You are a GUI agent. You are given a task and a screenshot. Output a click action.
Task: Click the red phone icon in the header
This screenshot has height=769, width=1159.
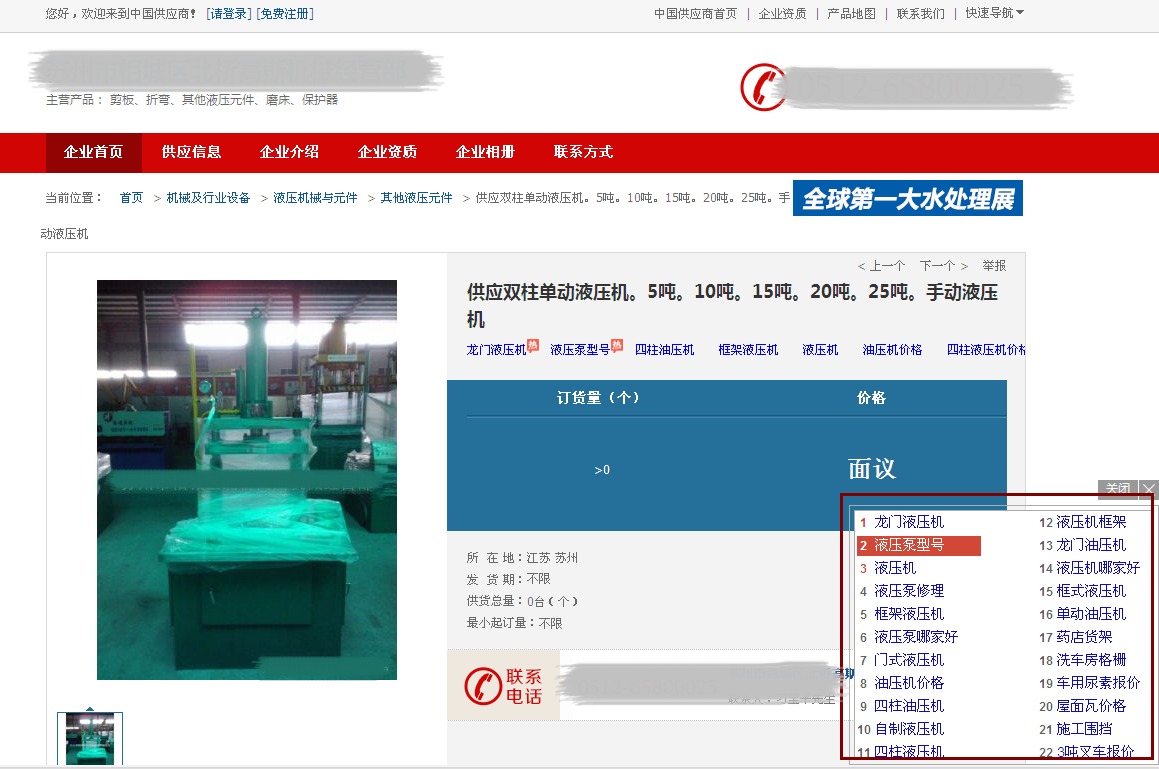pyautogui.click(x=763, y=87)
